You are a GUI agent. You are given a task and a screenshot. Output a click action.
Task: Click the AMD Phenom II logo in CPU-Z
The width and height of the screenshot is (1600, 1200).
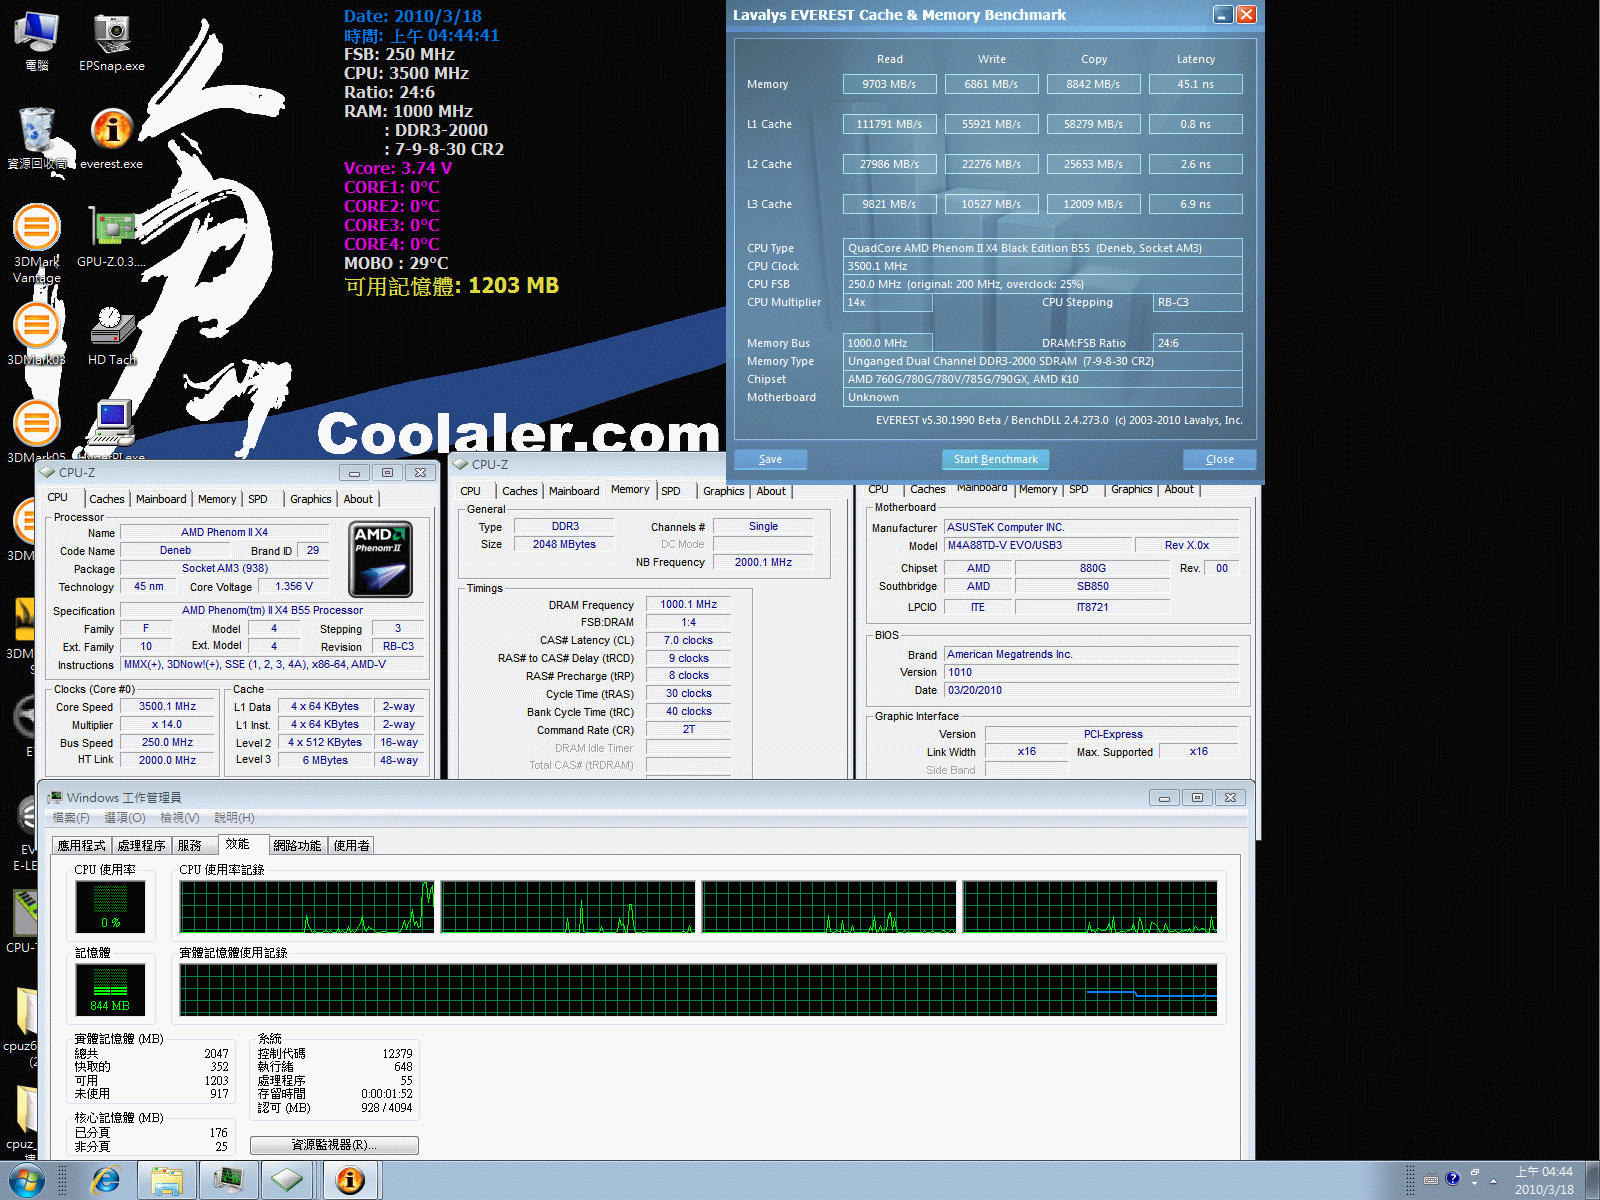[381, 560]
